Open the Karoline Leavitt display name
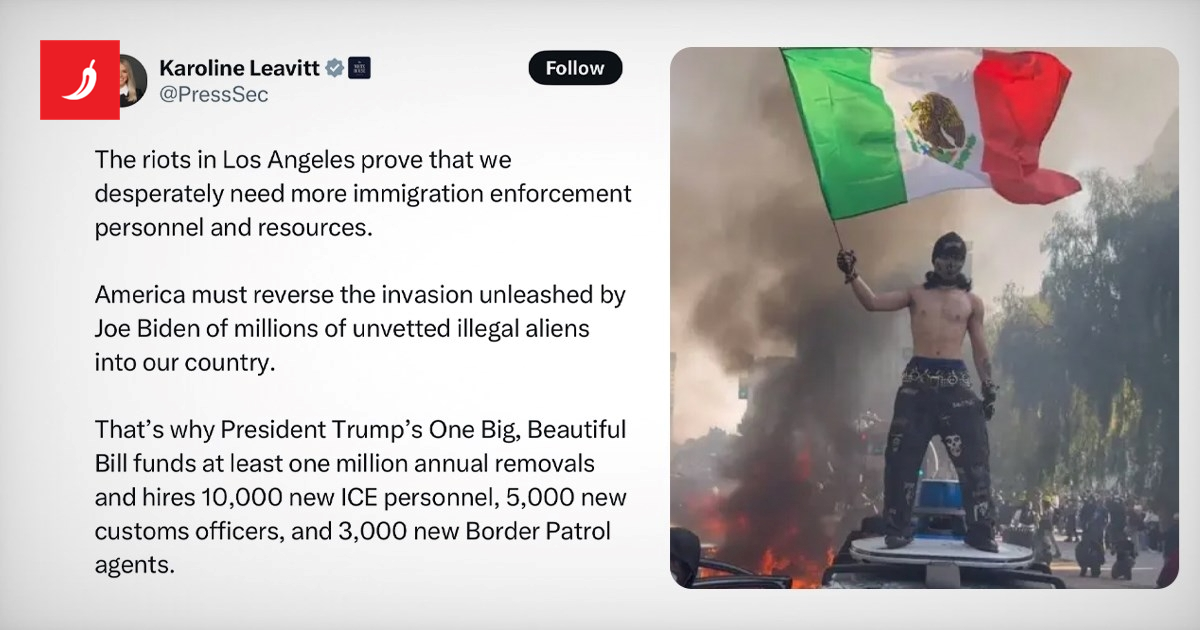This screenshot has height=630, width=1200. (239, 68)
